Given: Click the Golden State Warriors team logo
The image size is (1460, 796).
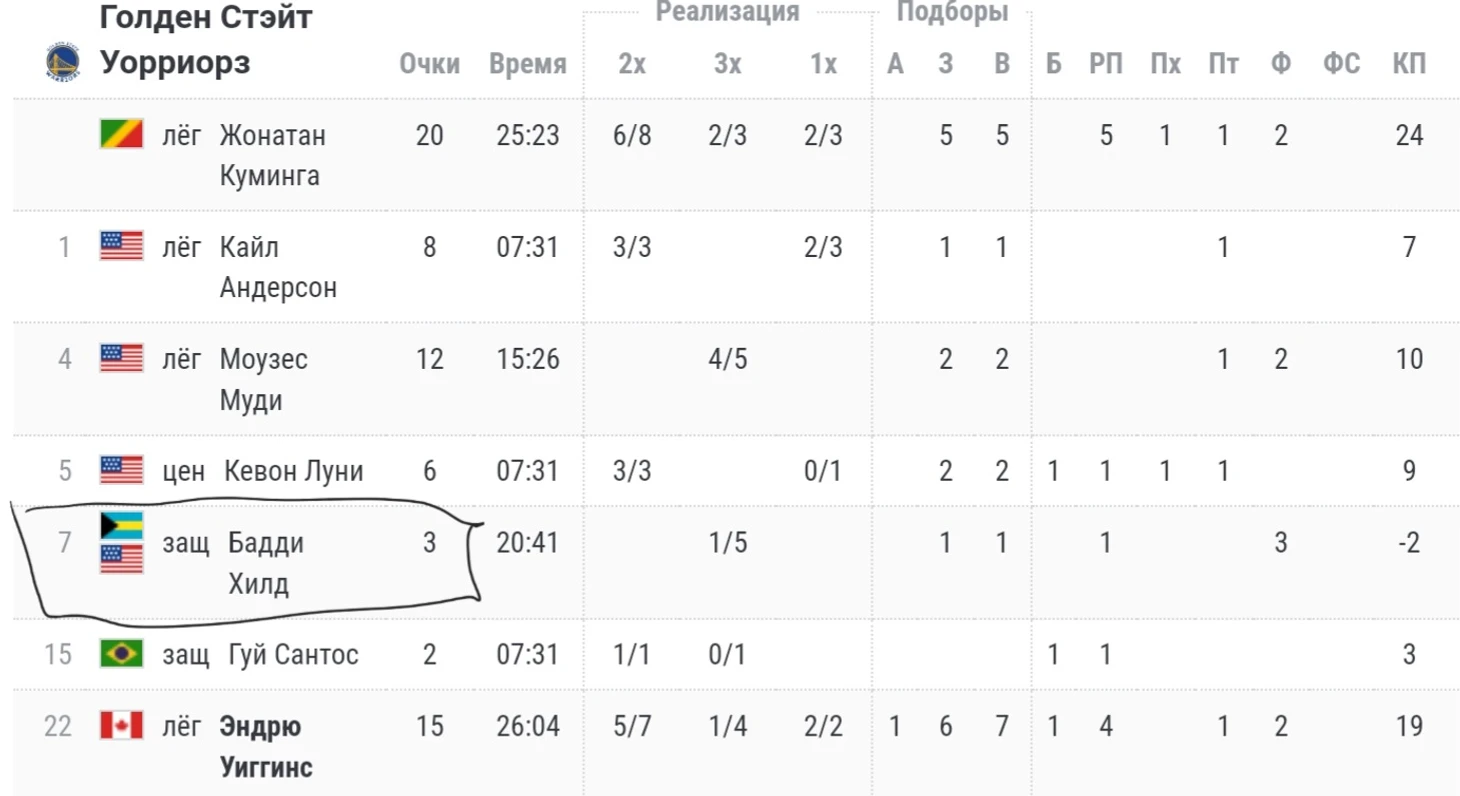Looking at the screenshot, I should click(63, 62).
